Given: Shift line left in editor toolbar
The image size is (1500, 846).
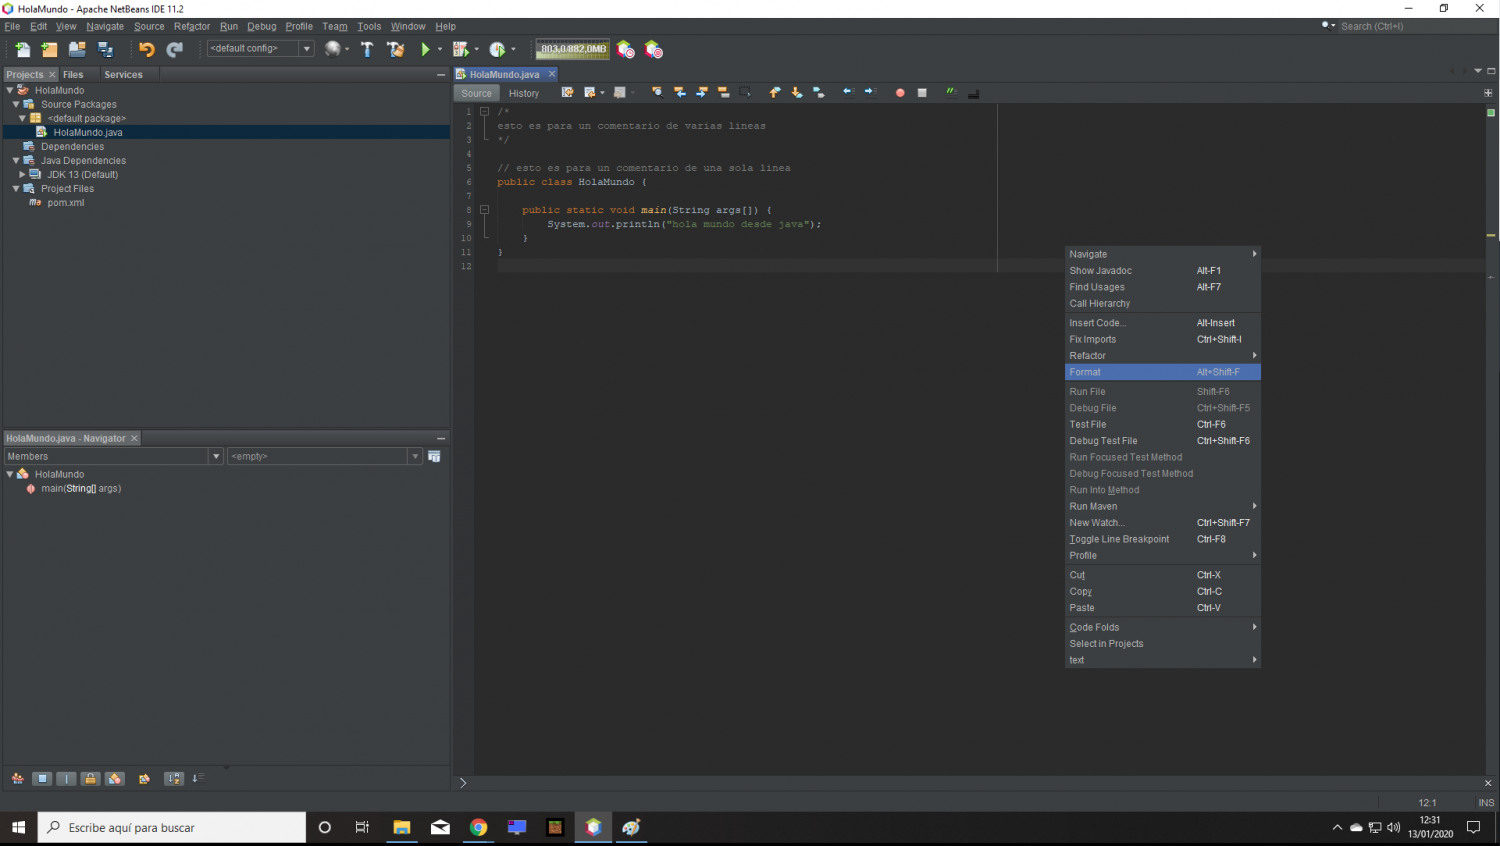Looking at the screenshot, I should click(848, 92).
